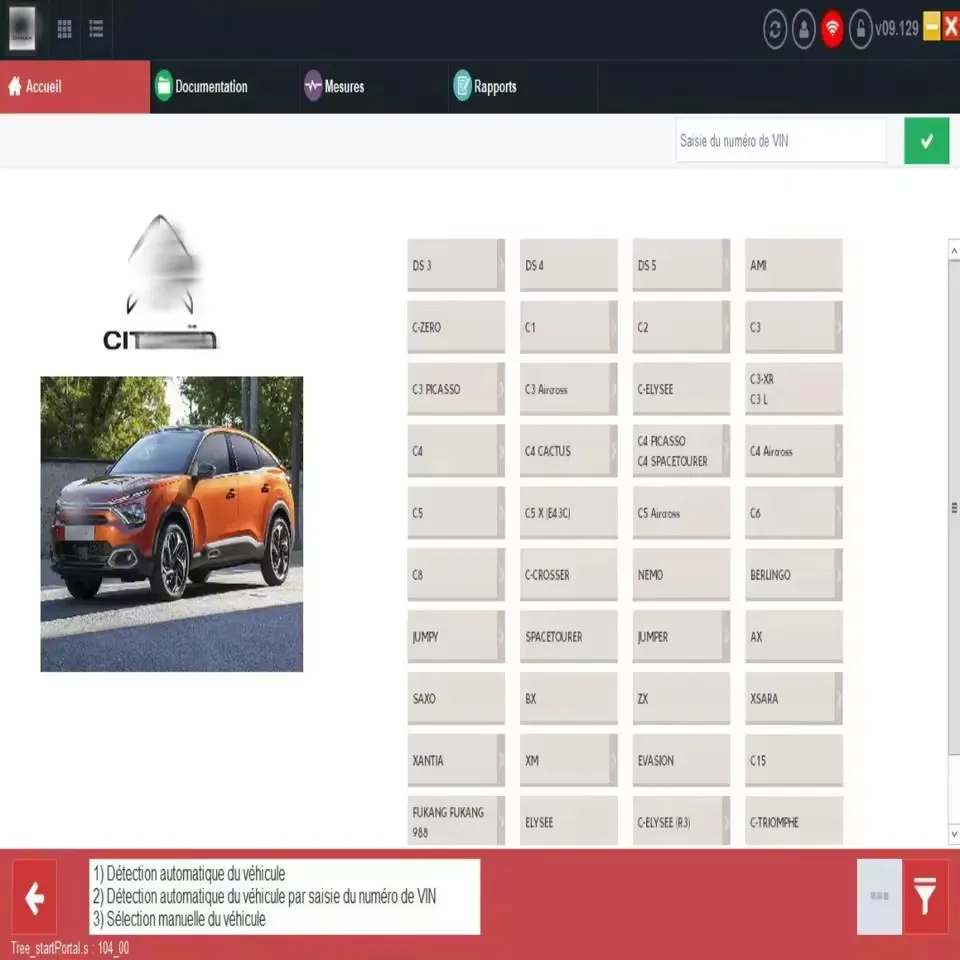Click the refresh/sync icon in the top bar
960x960 pixels.
click(x=773, y=28)
